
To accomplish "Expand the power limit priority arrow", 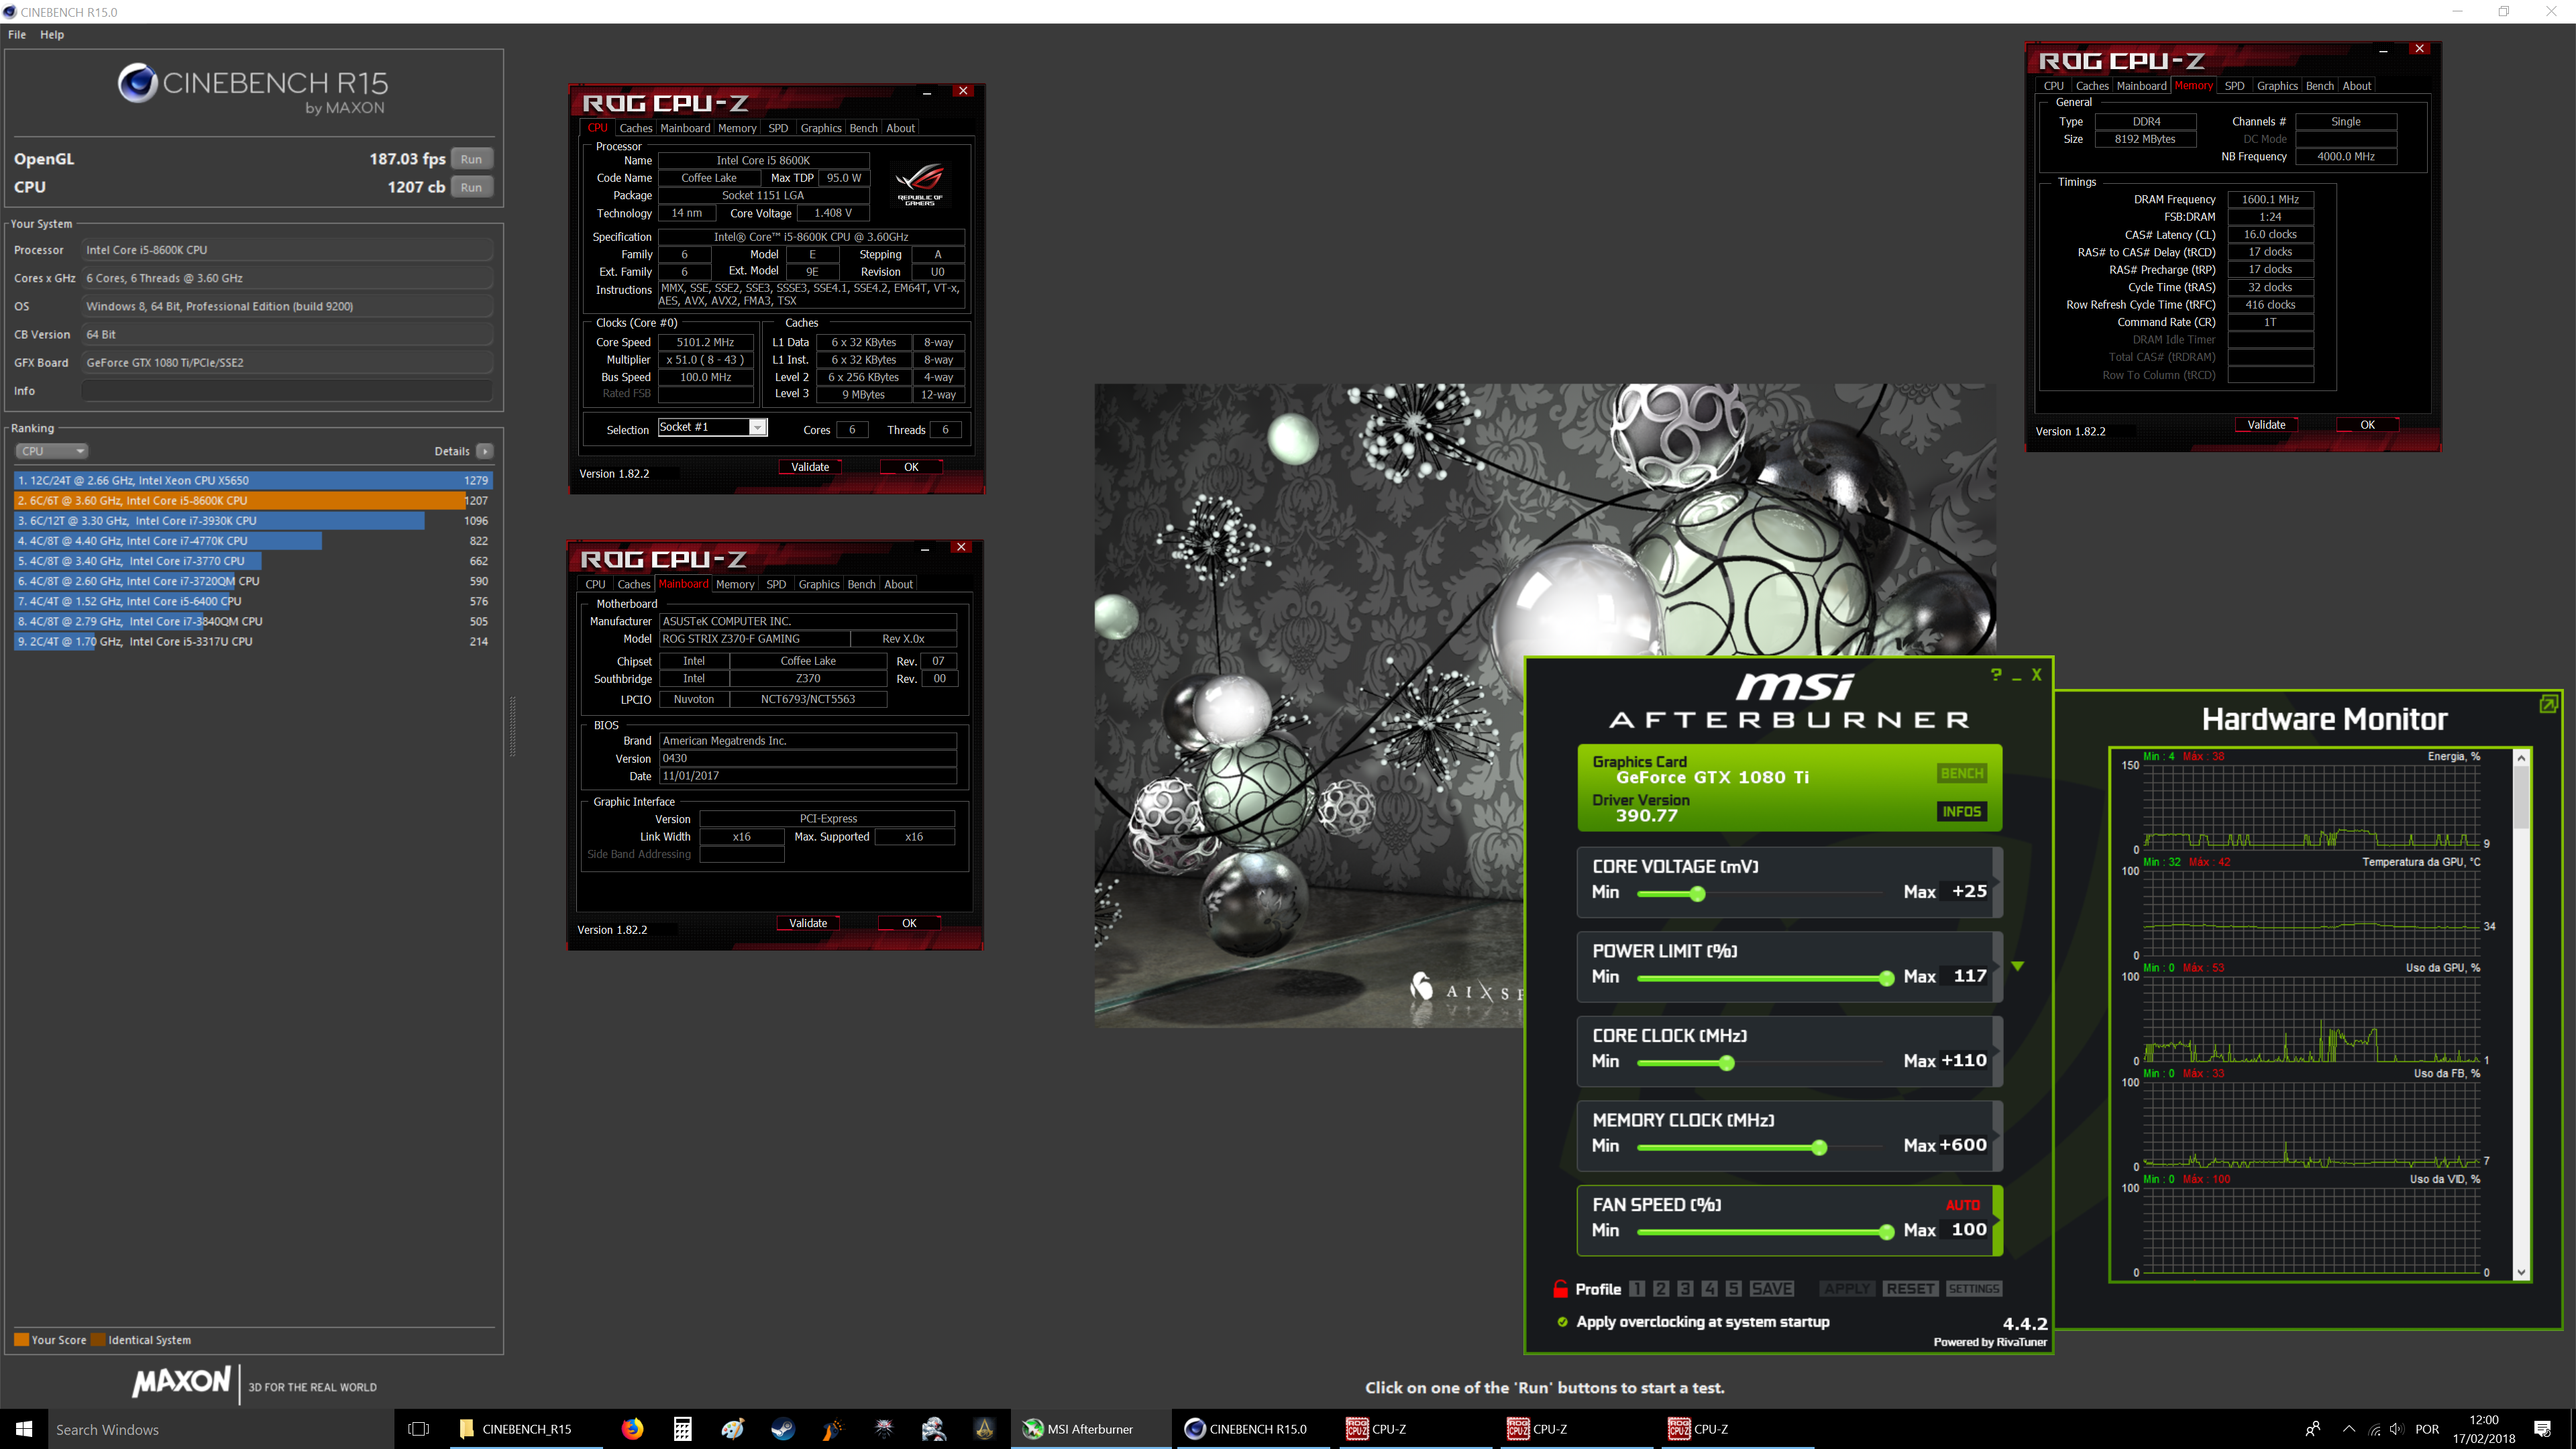I will (x=2018, y=966).
